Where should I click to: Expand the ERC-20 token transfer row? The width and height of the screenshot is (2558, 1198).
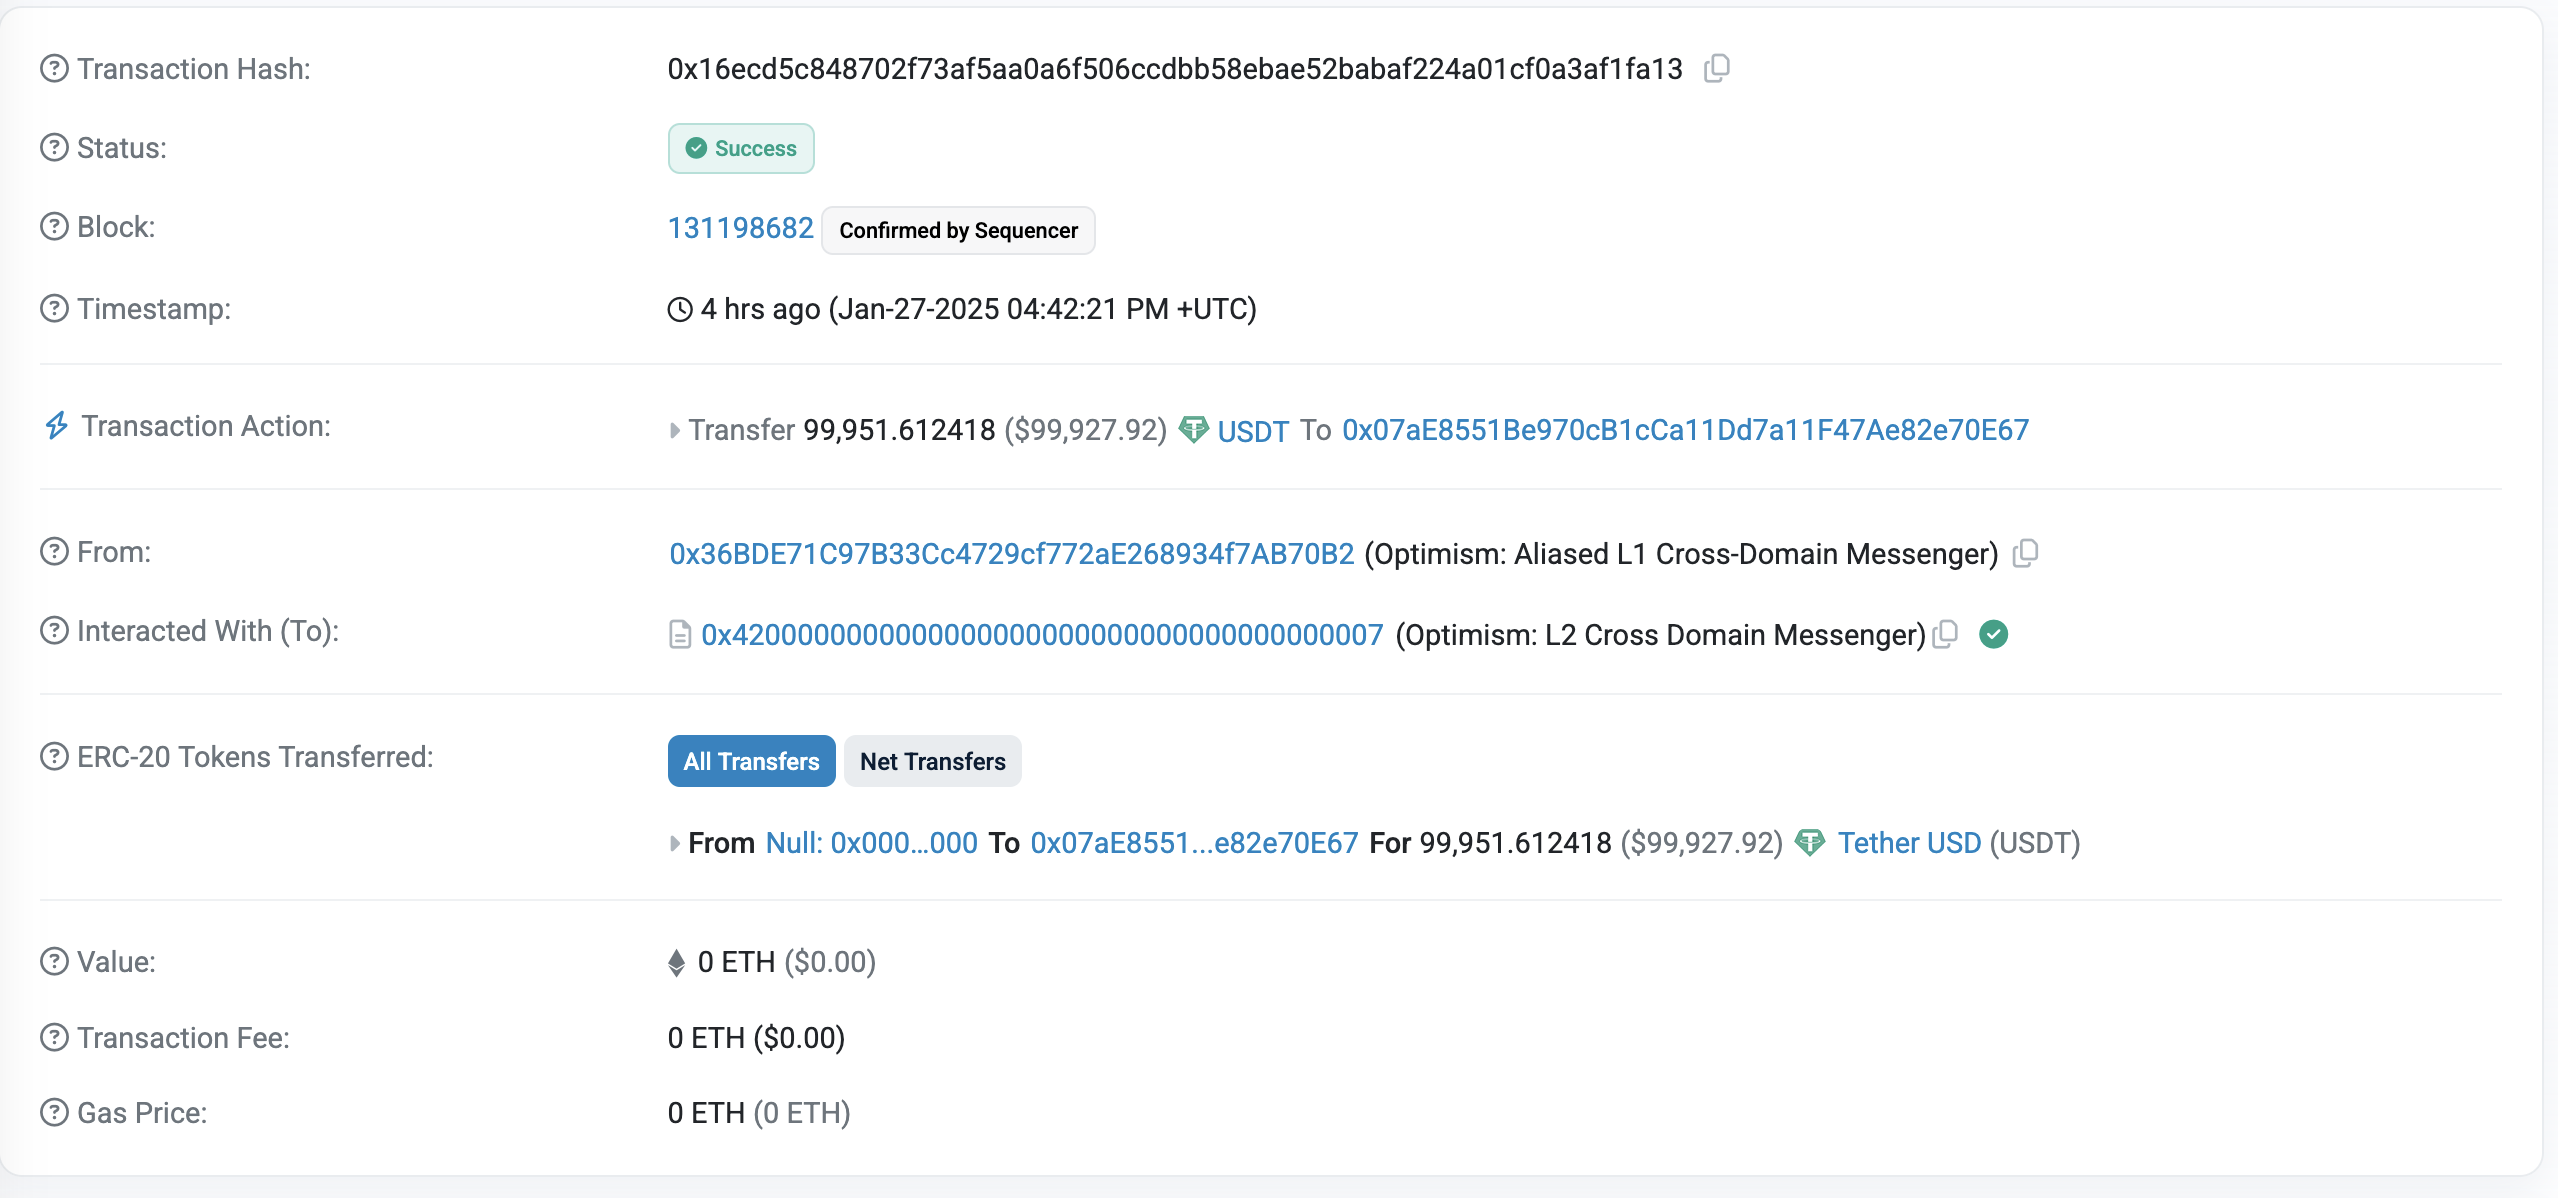(x=673, y=843)
